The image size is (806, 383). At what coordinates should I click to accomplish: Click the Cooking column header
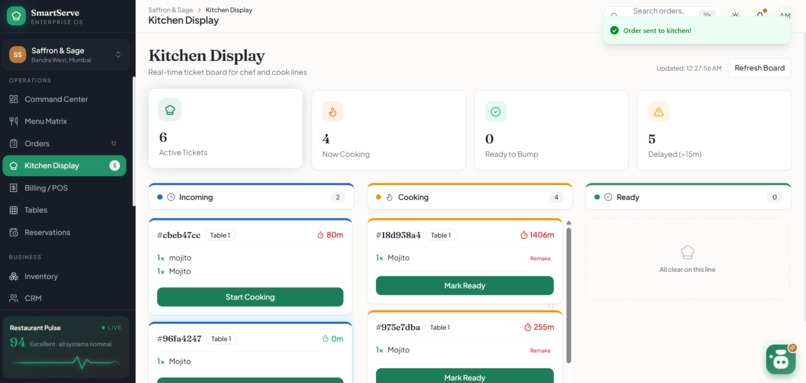[470, 196]
